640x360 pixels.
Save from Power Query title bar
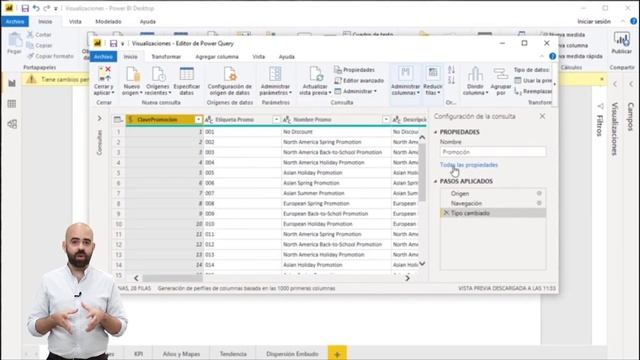(x=113, y=43)
